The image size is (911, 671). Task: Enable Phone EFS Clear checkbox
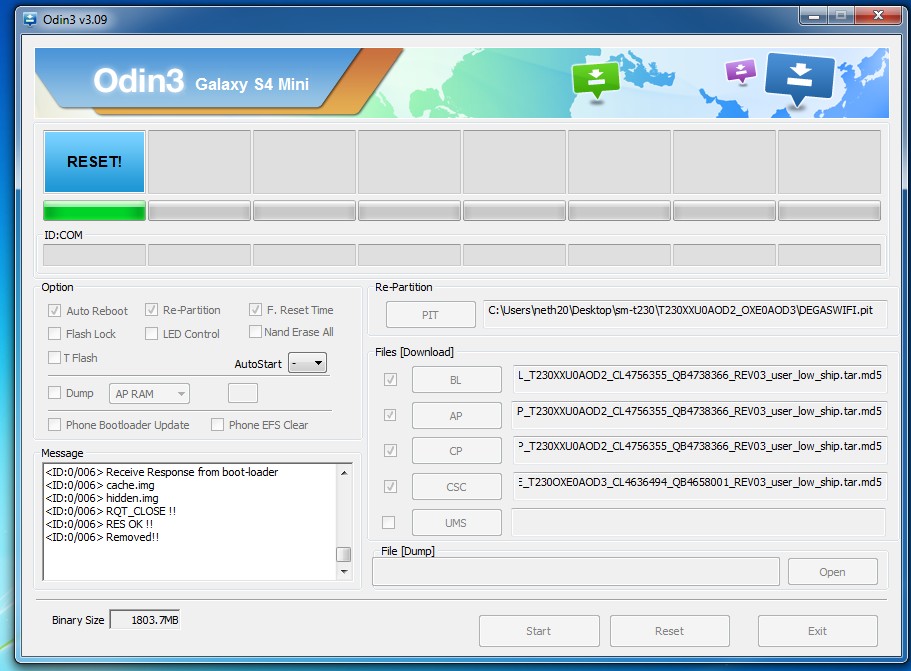217,425
